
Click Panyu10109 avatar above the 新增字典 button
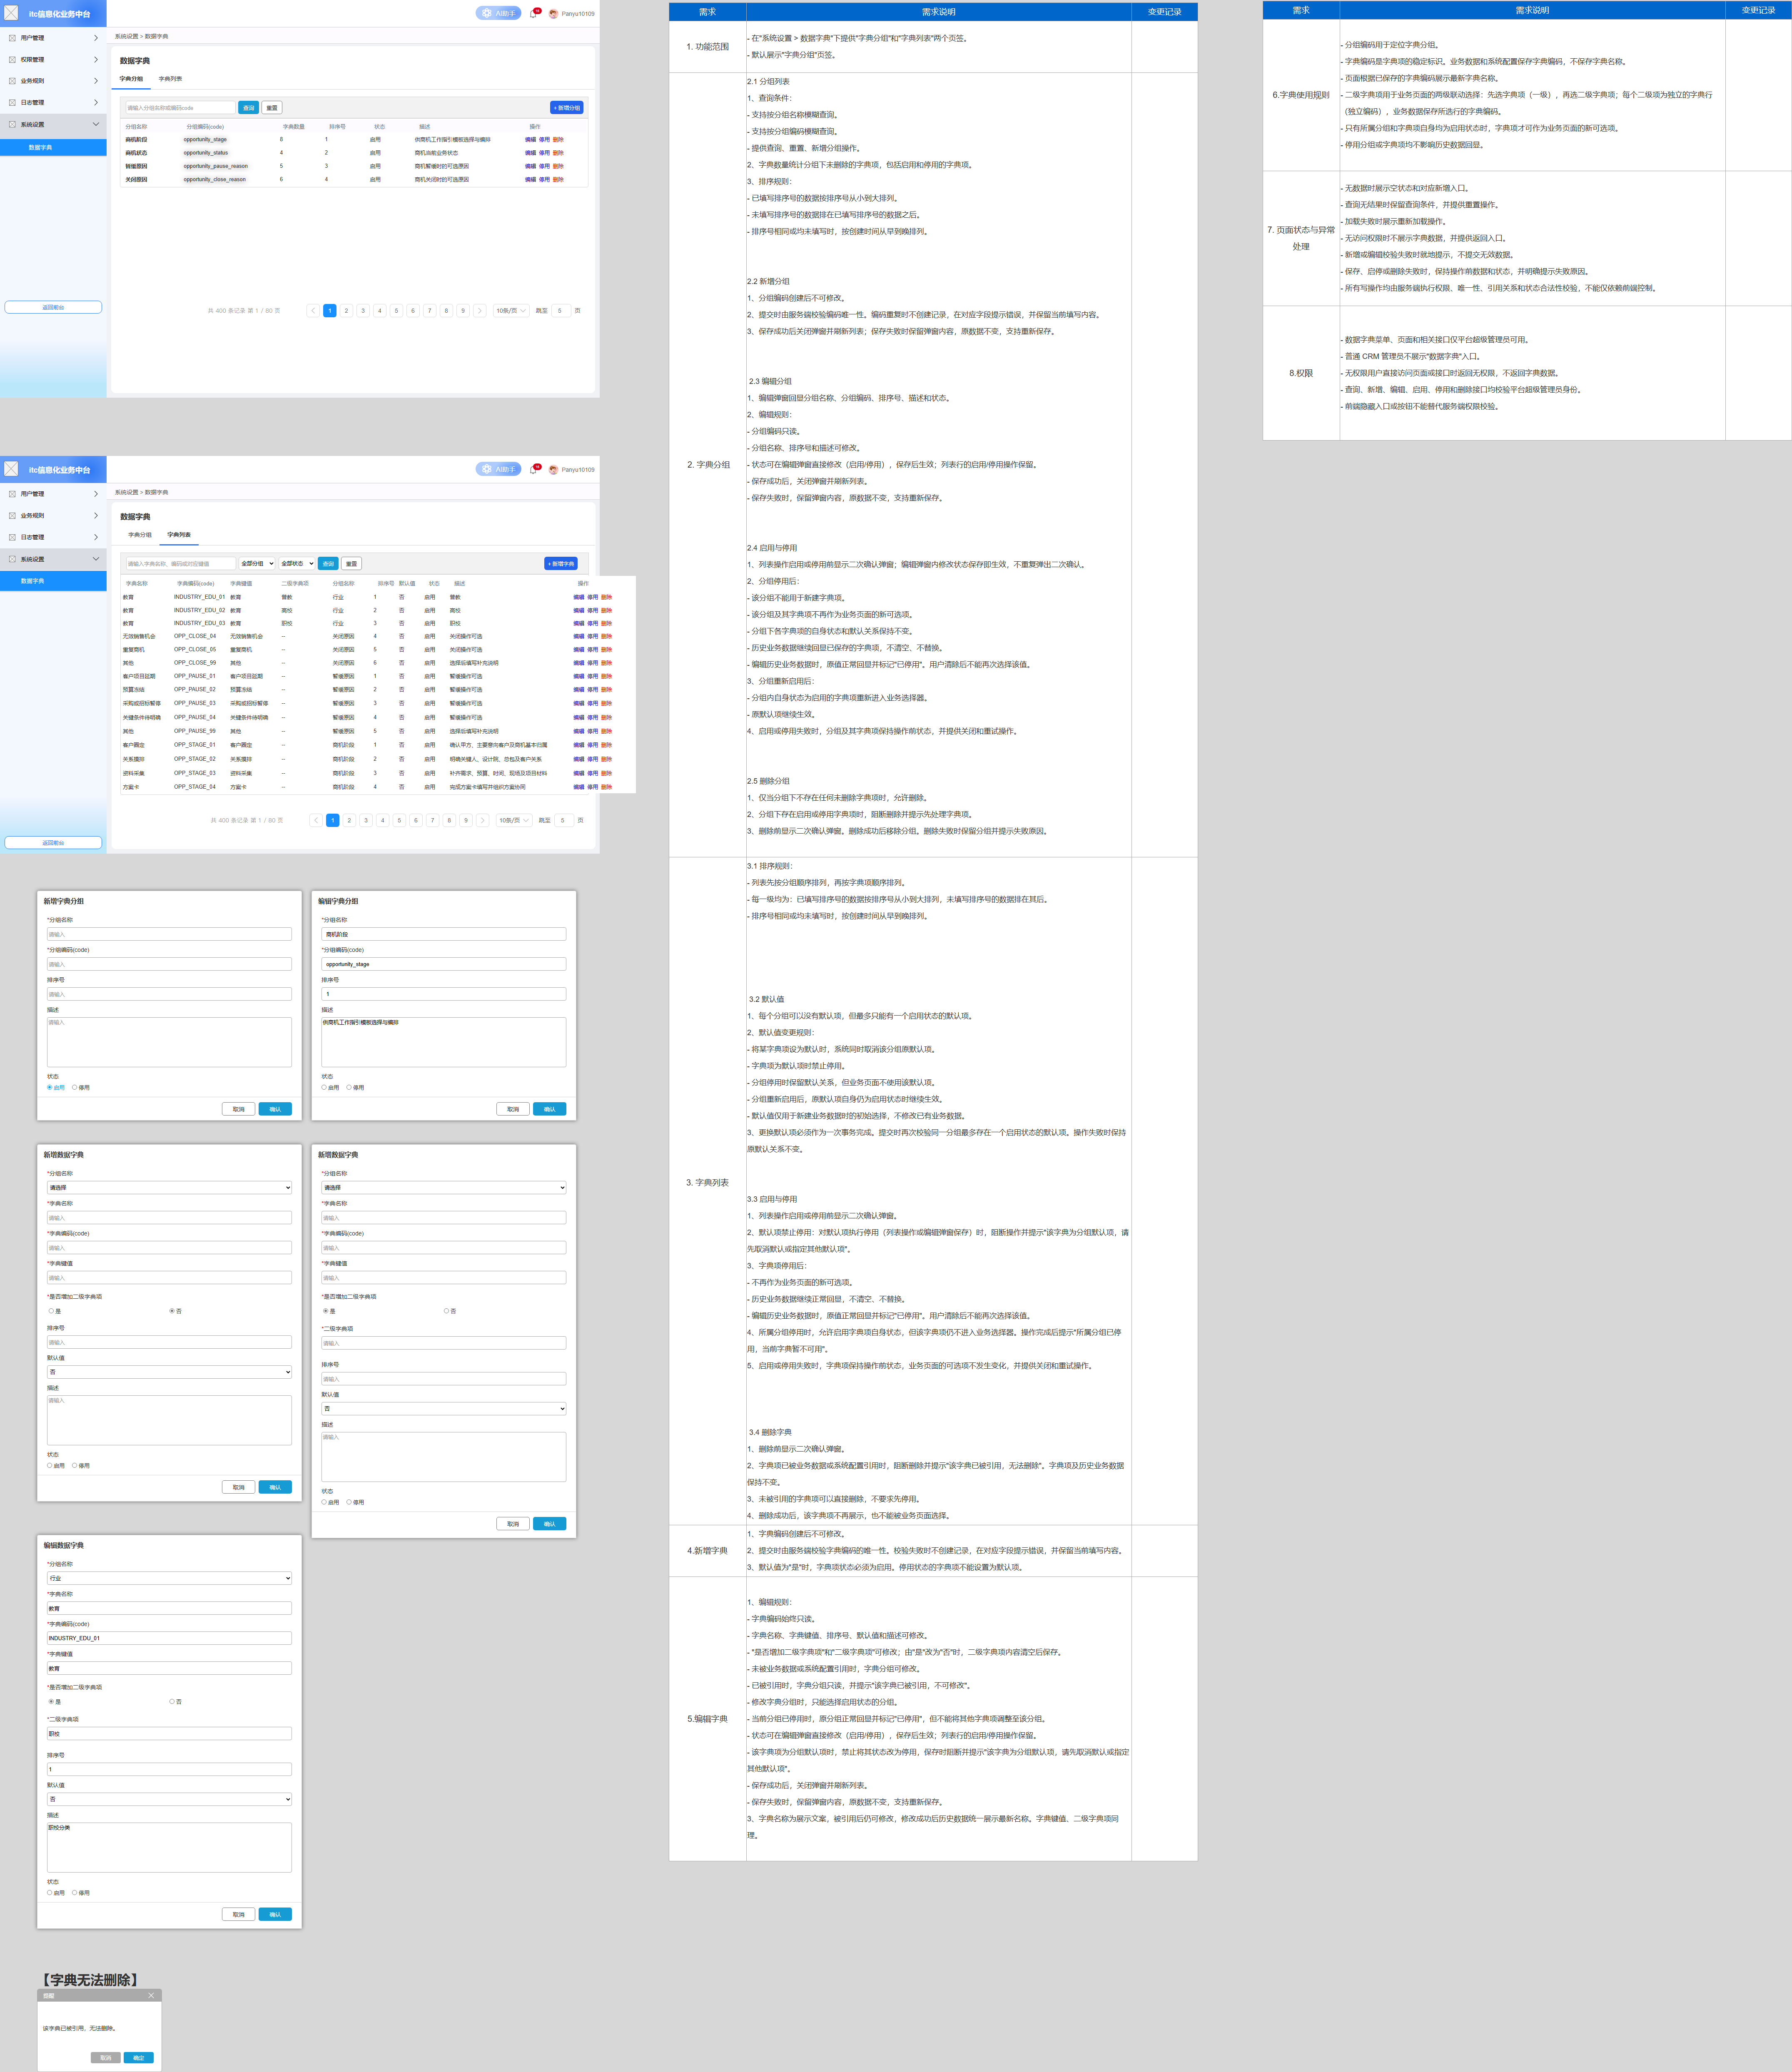(x=553, y=469)
